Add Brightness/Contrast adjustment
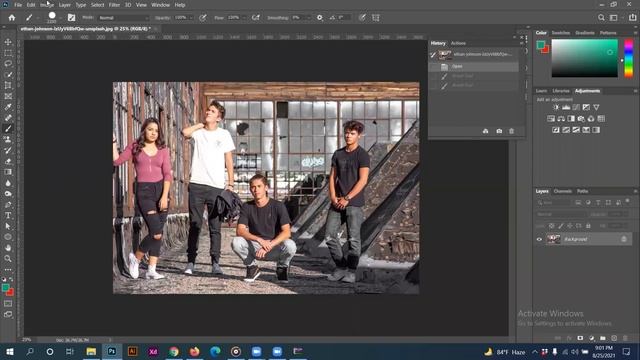This screenshot has height=360, width=640. 556,107
